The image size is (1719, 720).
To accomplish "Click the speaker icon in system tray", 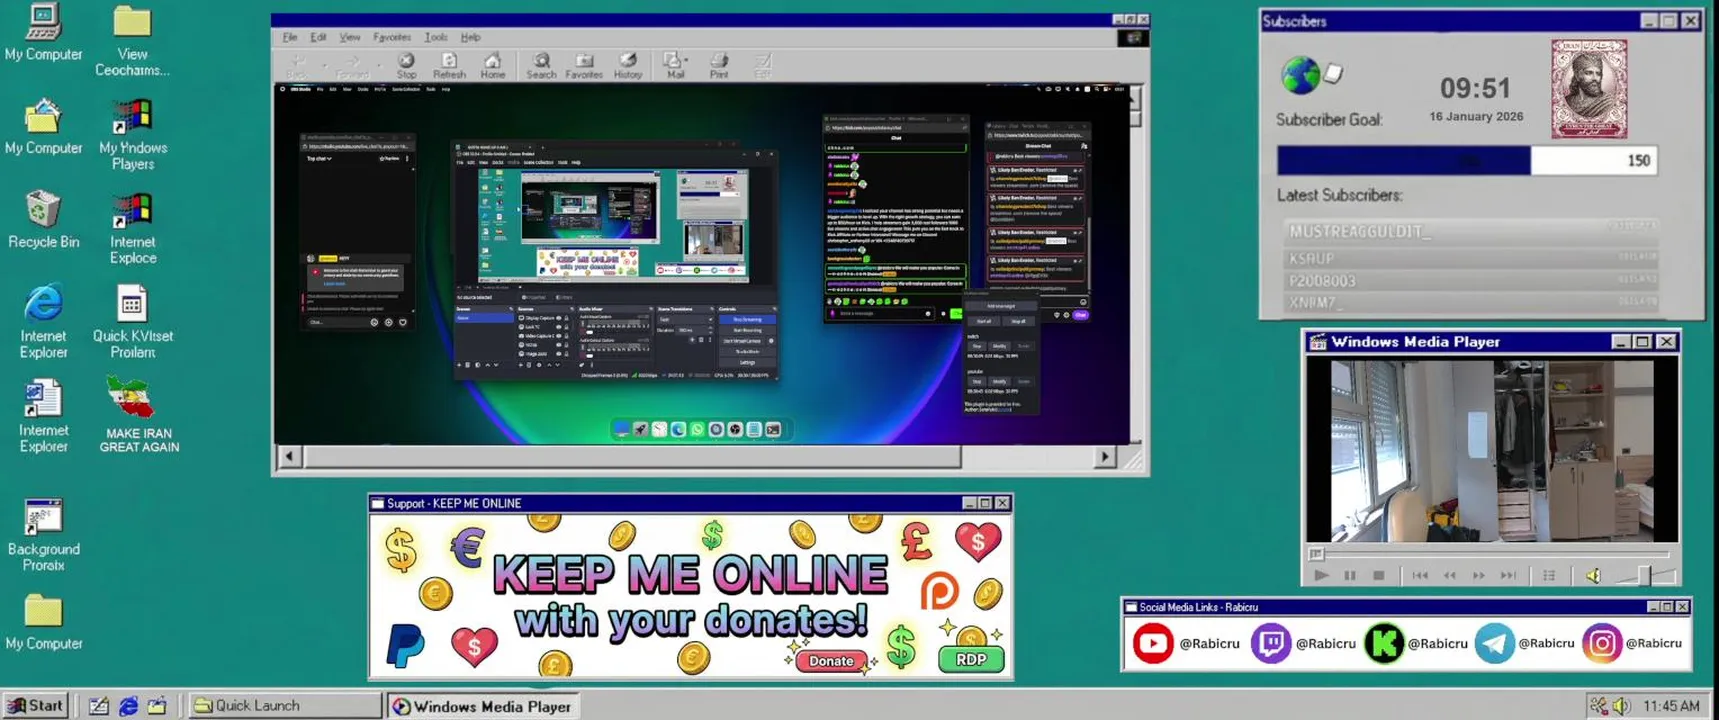I will [x=1621, y=706].
